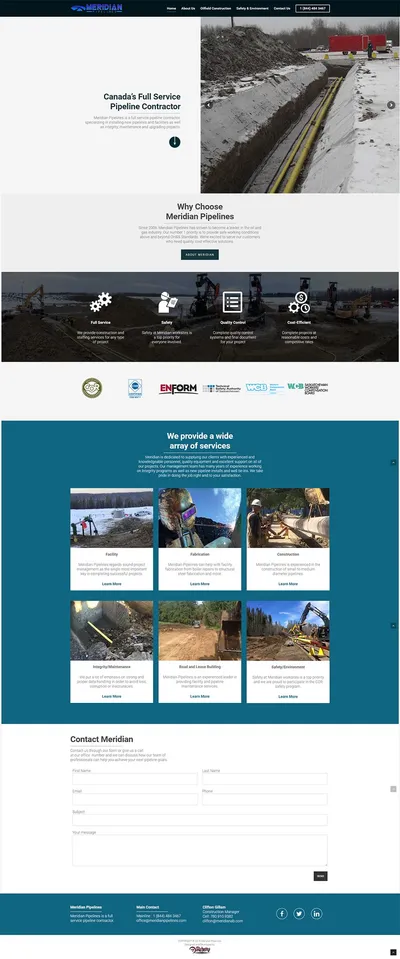The width and height of the screenshot is (400, 959).
Task: Open the About Us menu item
Action: click(x=188, y=9)
